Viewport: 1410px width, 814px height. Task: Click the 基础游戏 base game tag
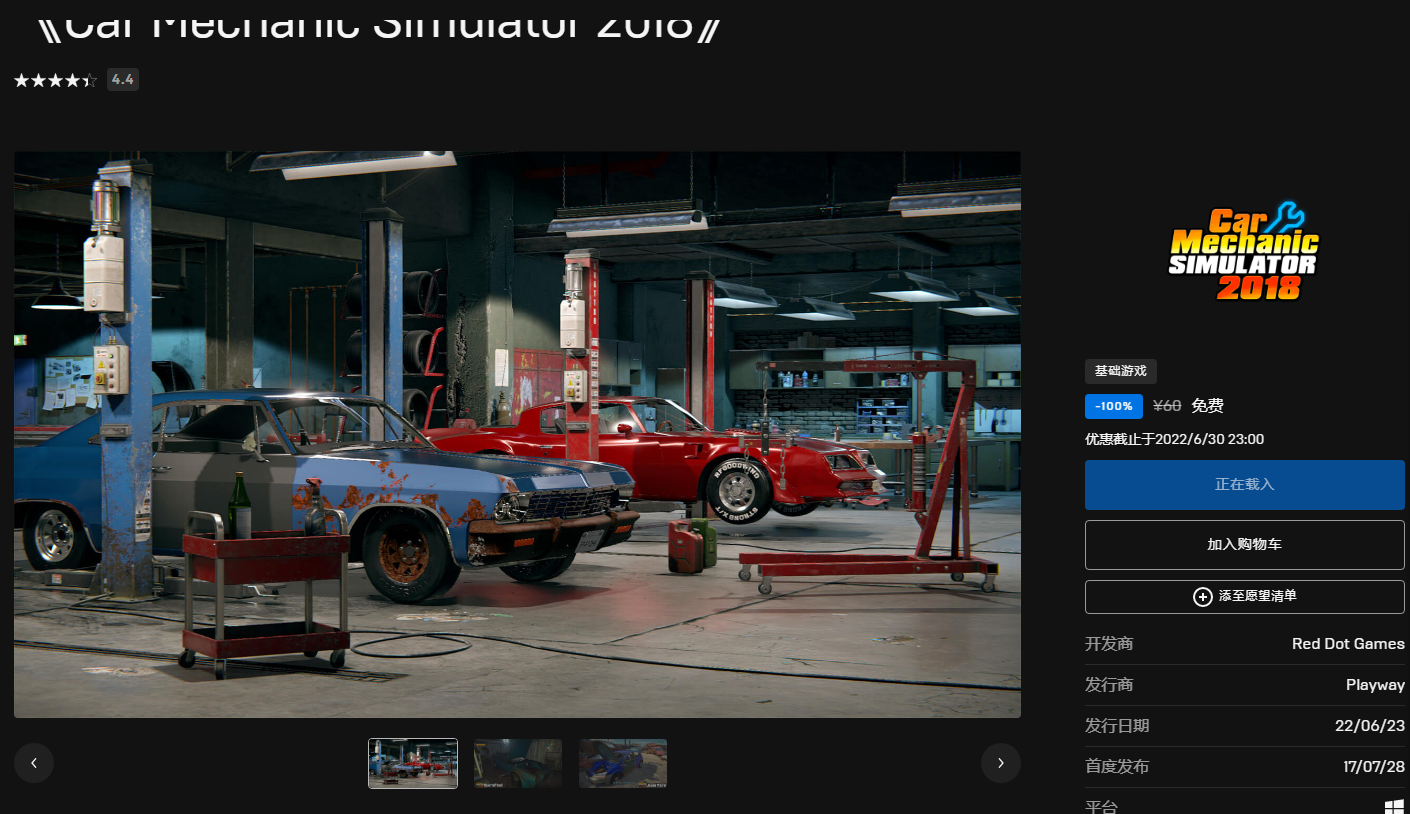point(1121,371)
